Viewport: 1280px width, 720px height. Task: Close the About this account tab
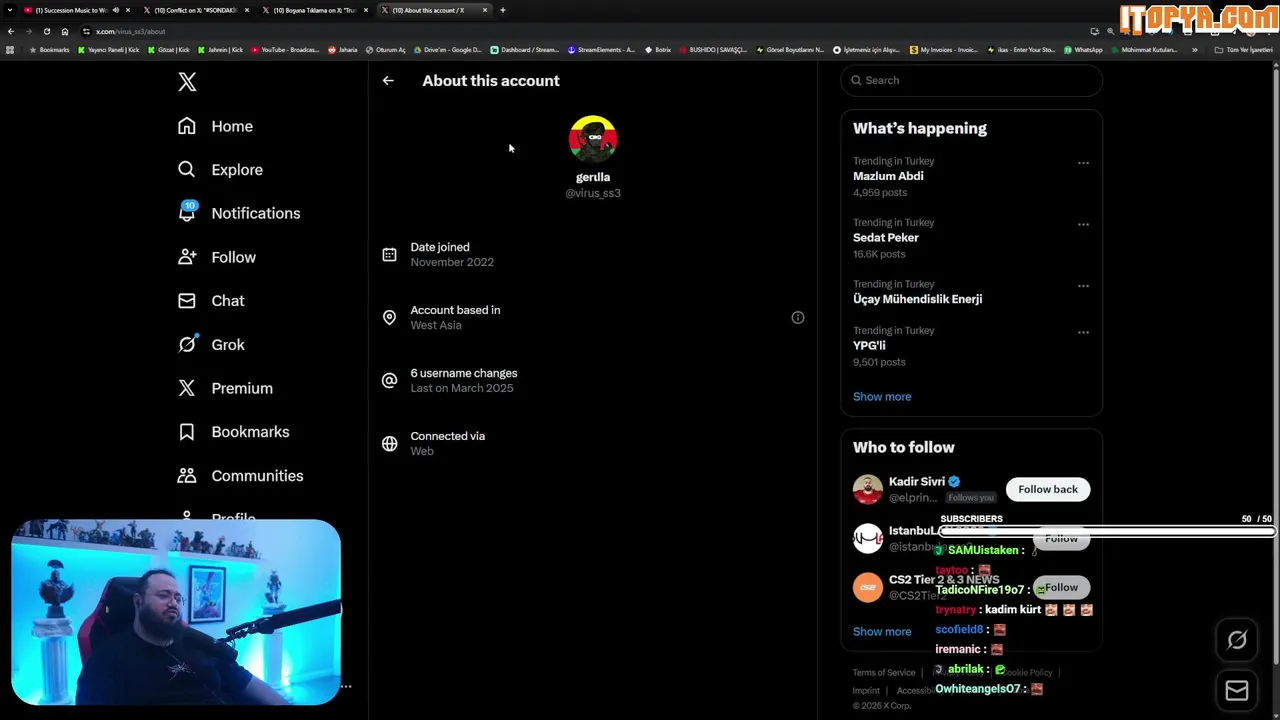485,10
